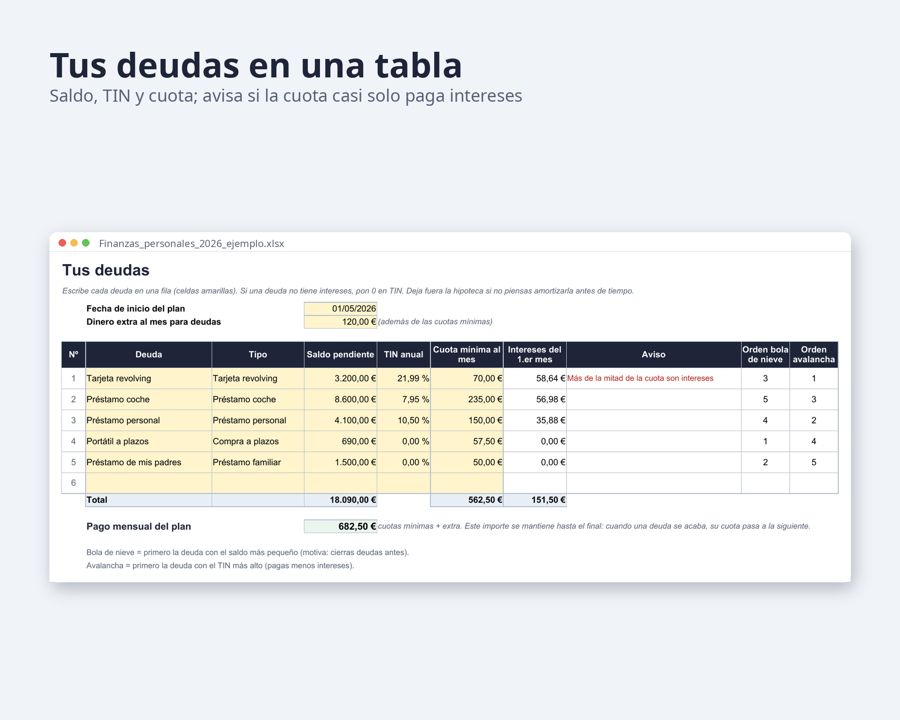
Task: Click the 'TIN anual' column header
Action: click(x=404, y=354)
